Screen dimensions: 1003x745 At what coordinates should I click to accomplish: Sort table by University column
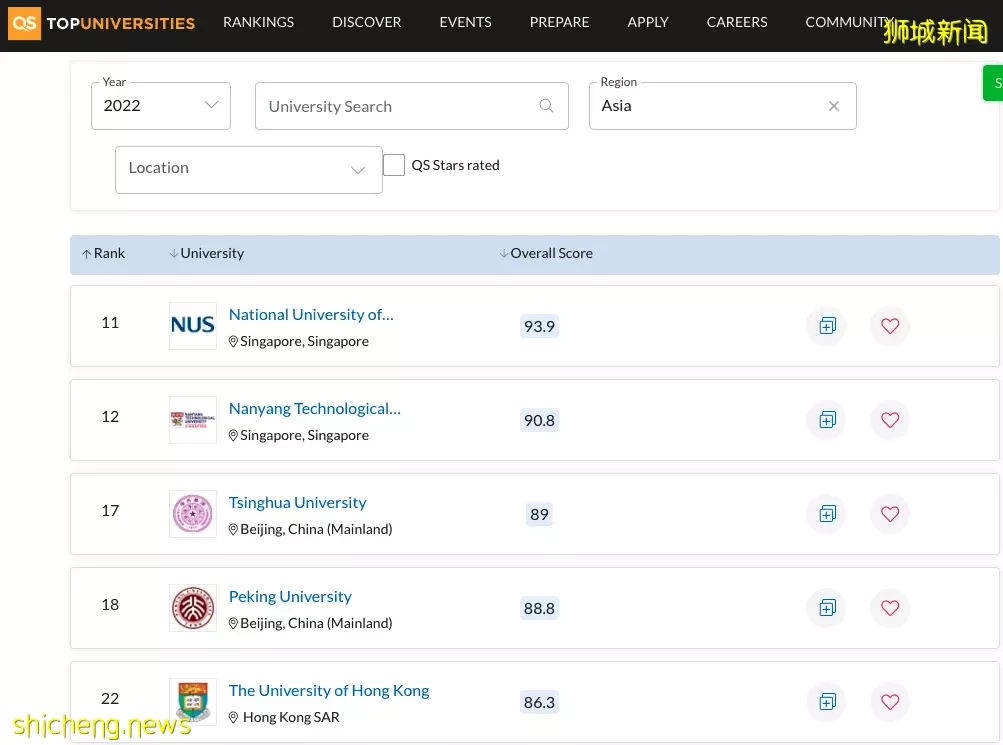[x=207, y=254]
